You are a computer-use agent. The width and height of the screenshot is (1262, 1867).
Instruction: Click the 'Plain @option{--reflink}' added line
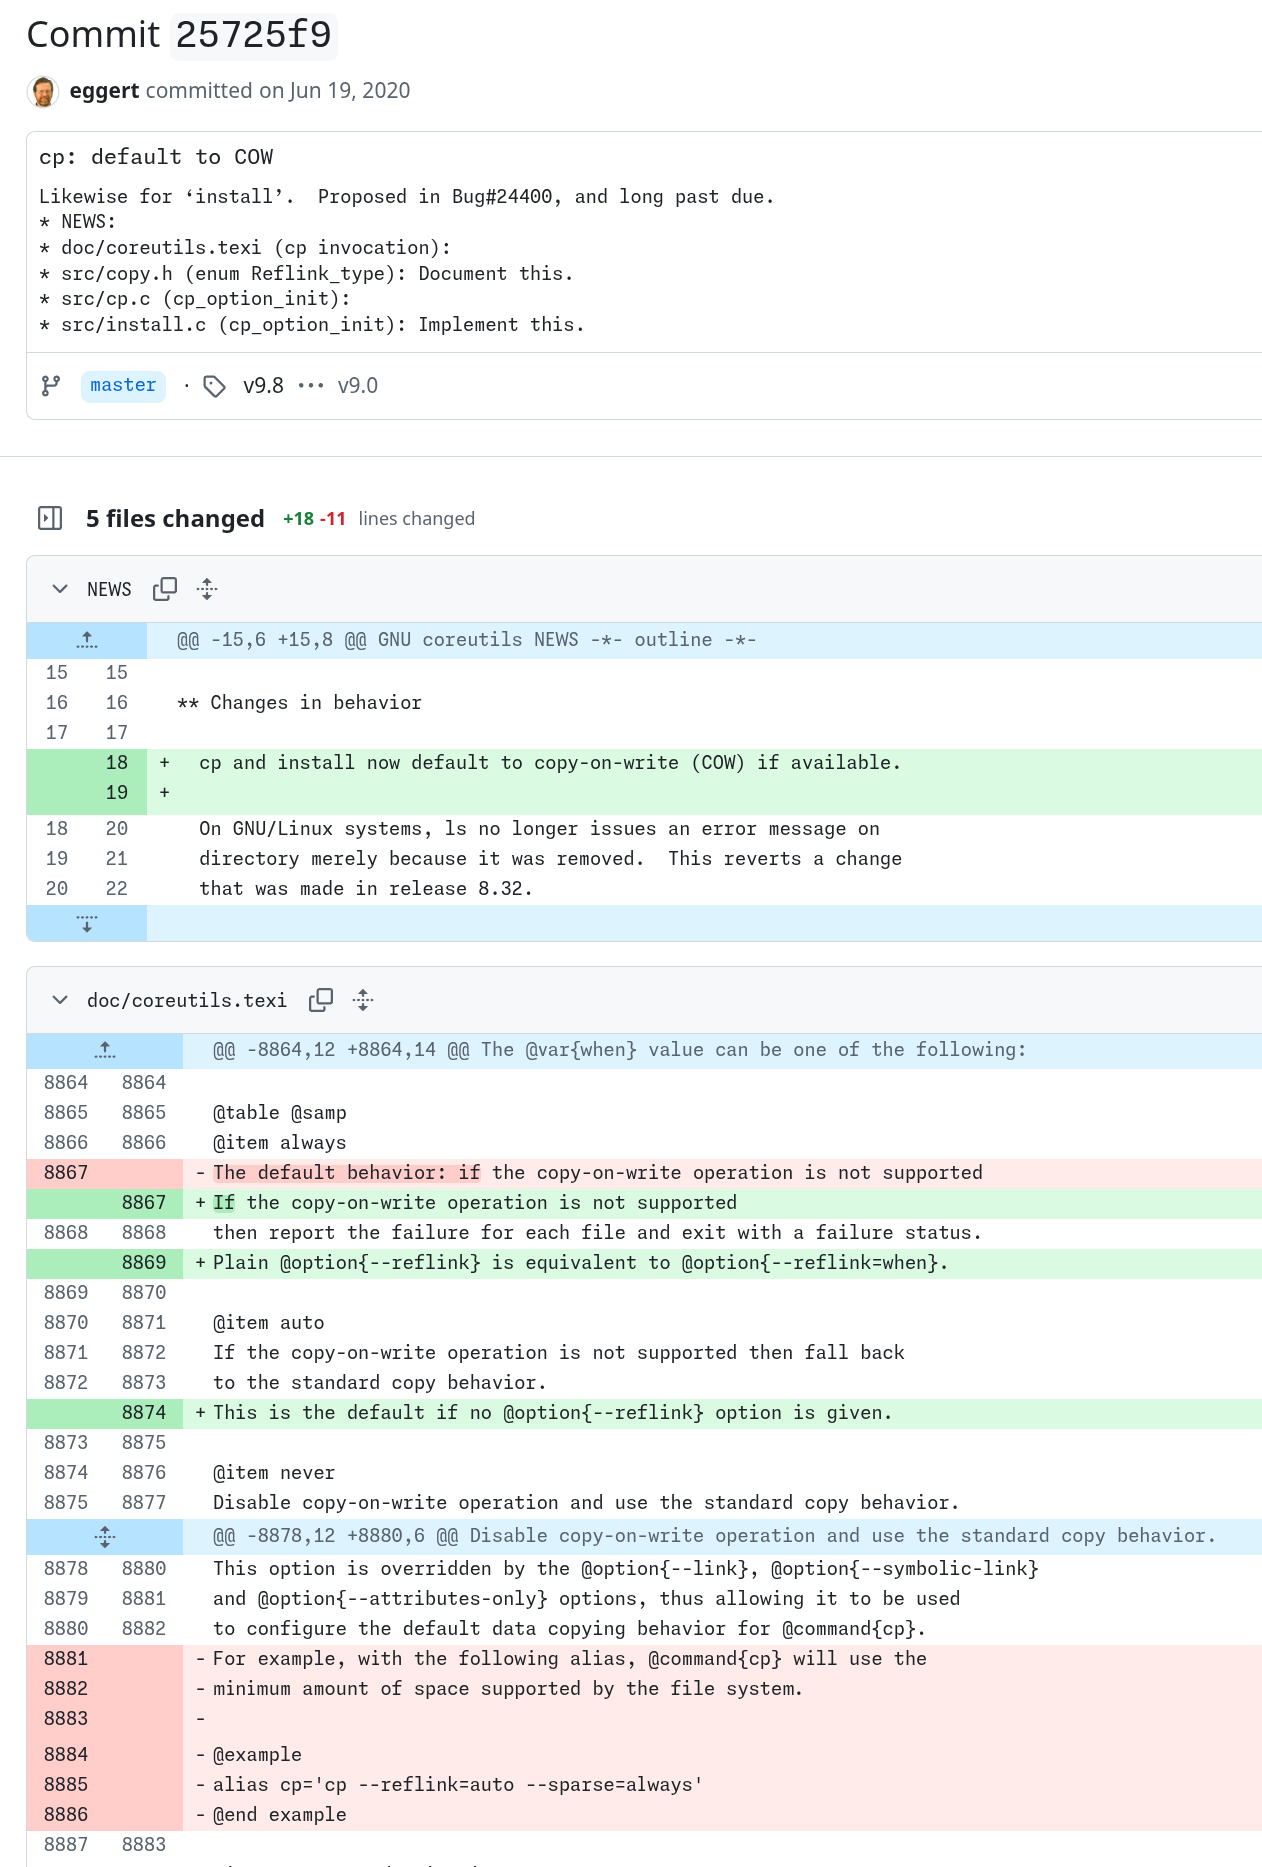pyautogui.click(x=581, y=1263)
